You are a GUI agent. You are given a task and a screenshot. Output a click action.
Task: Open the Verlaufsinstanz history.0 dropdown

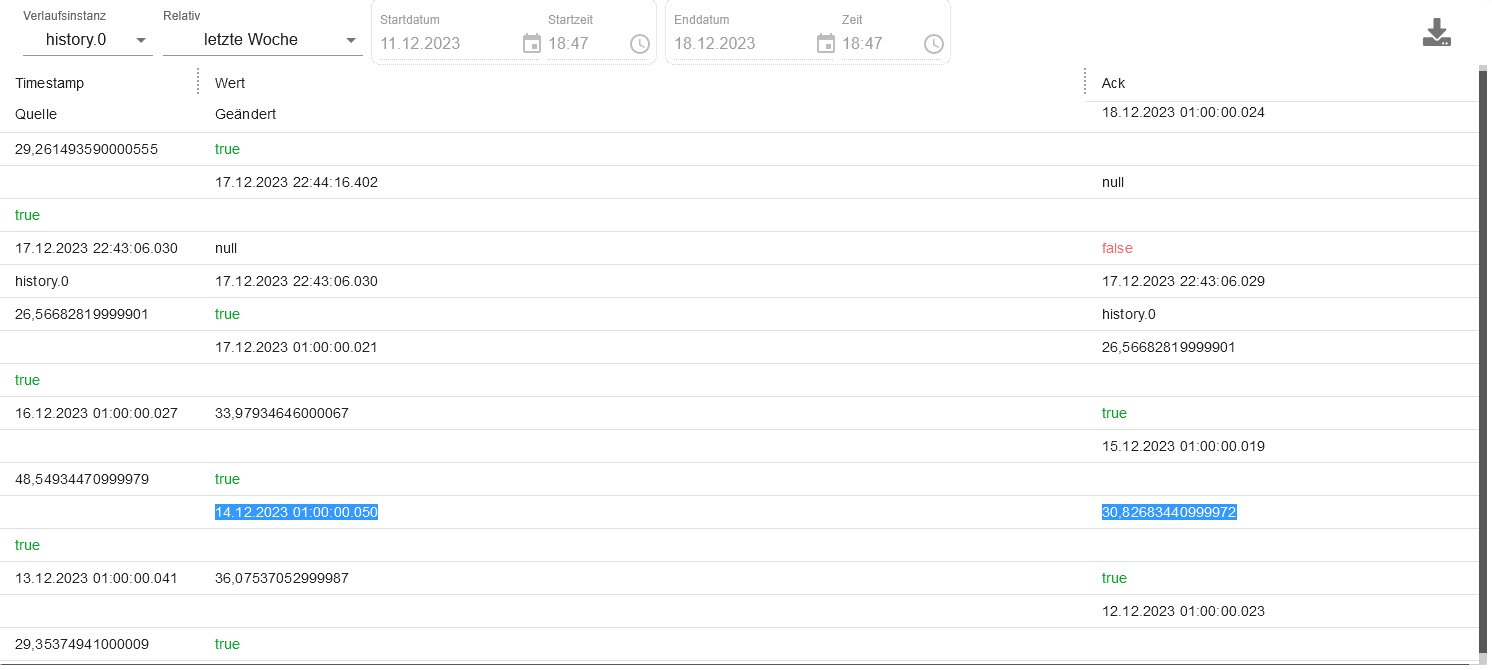(x=88, y=40)
